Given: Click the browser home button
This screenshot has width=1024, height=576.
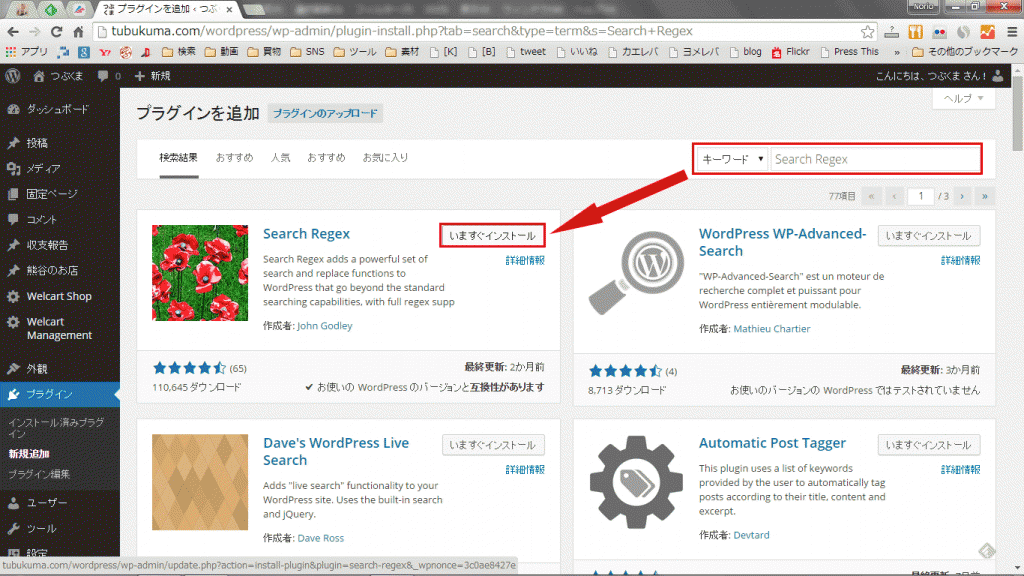Looking at the screenshot, I should pyautogui.click(x=79, y=31).
